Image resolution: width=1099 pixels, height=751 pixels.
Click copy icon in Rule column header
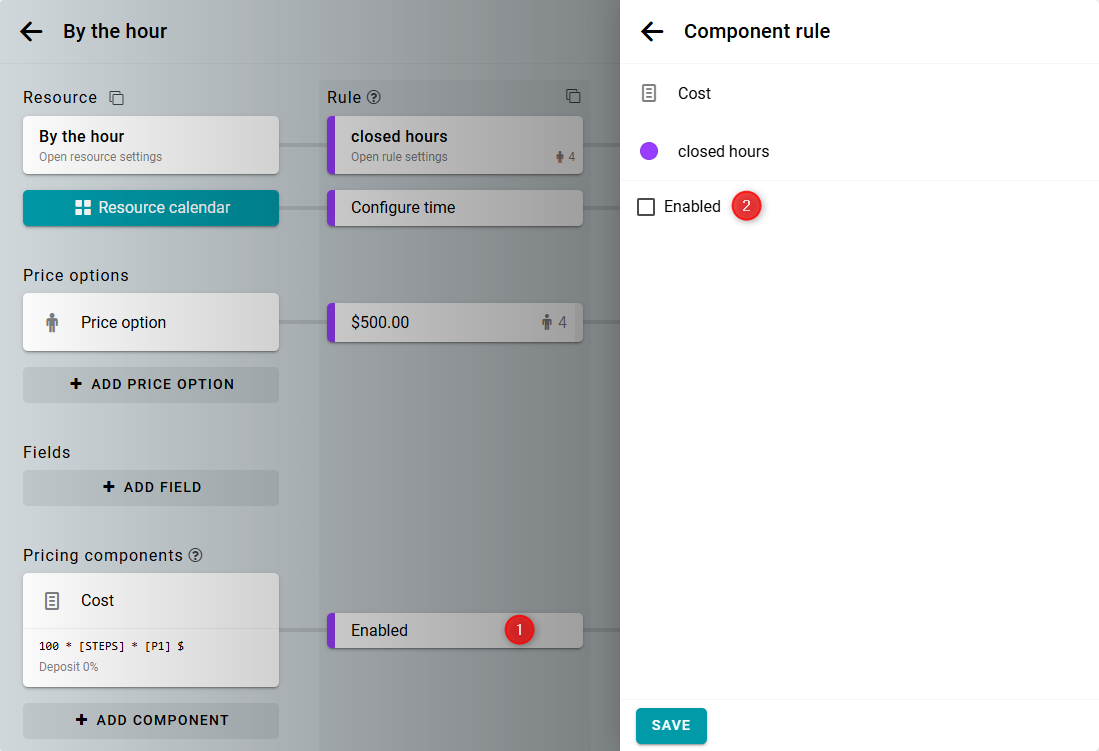(573, 97)
